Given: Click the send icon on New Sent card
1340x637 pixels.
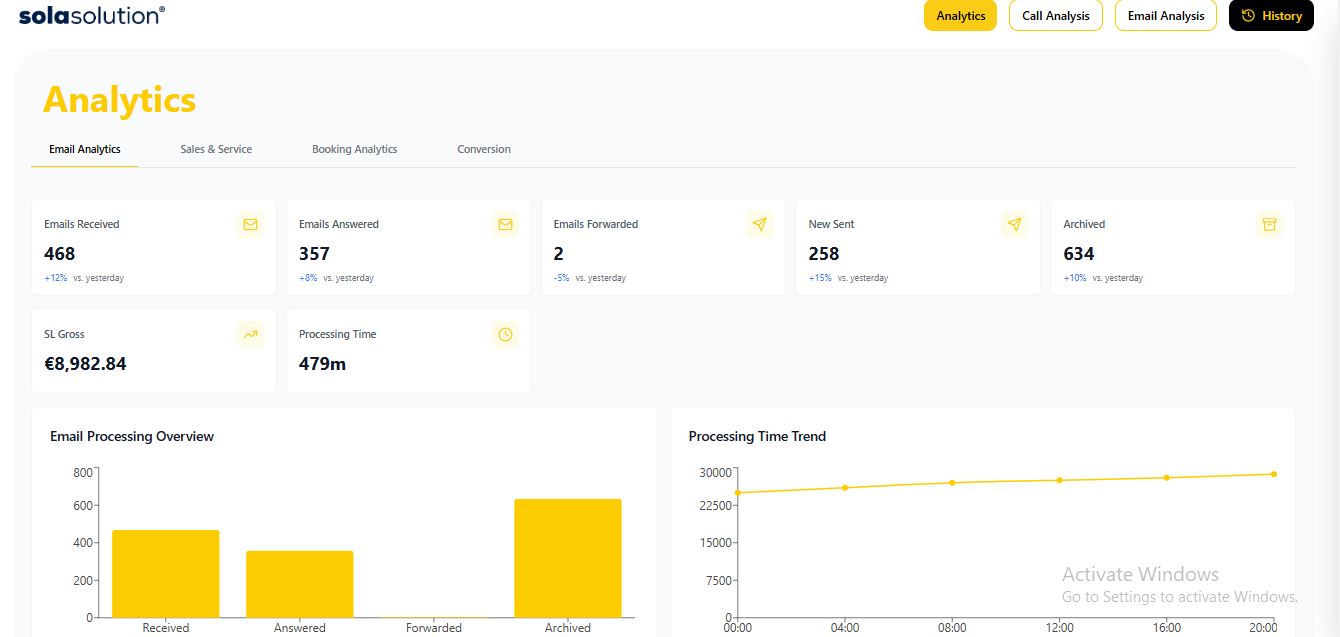Looking at the screenshot, I should (x=1014, y=225).
